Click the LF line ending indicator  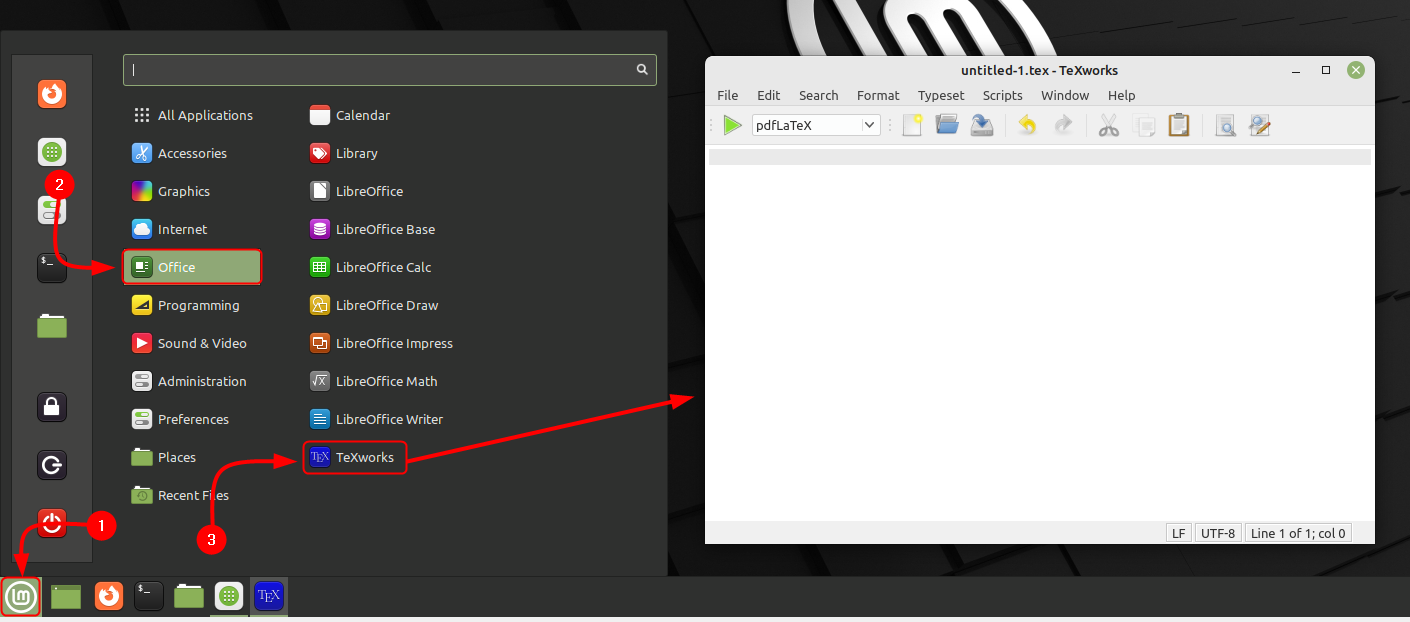coord(1178,533)
